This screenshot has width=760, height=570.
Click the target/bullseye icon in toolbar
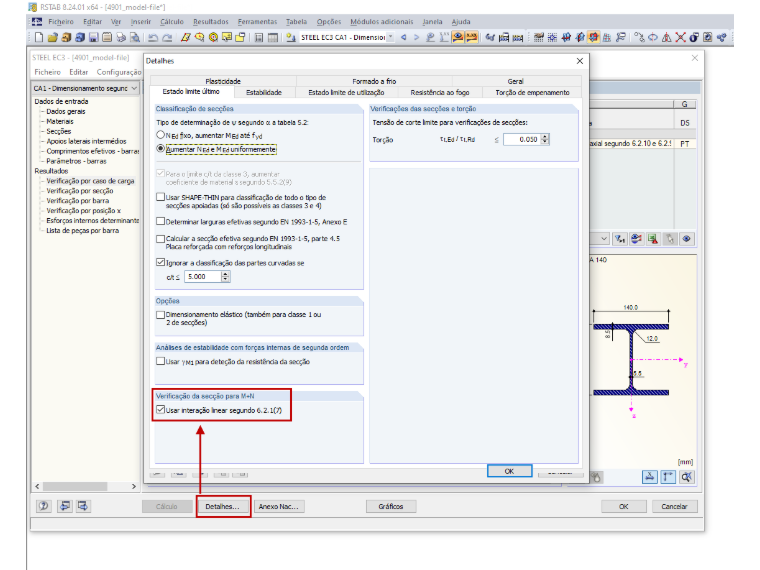point(213,37)
